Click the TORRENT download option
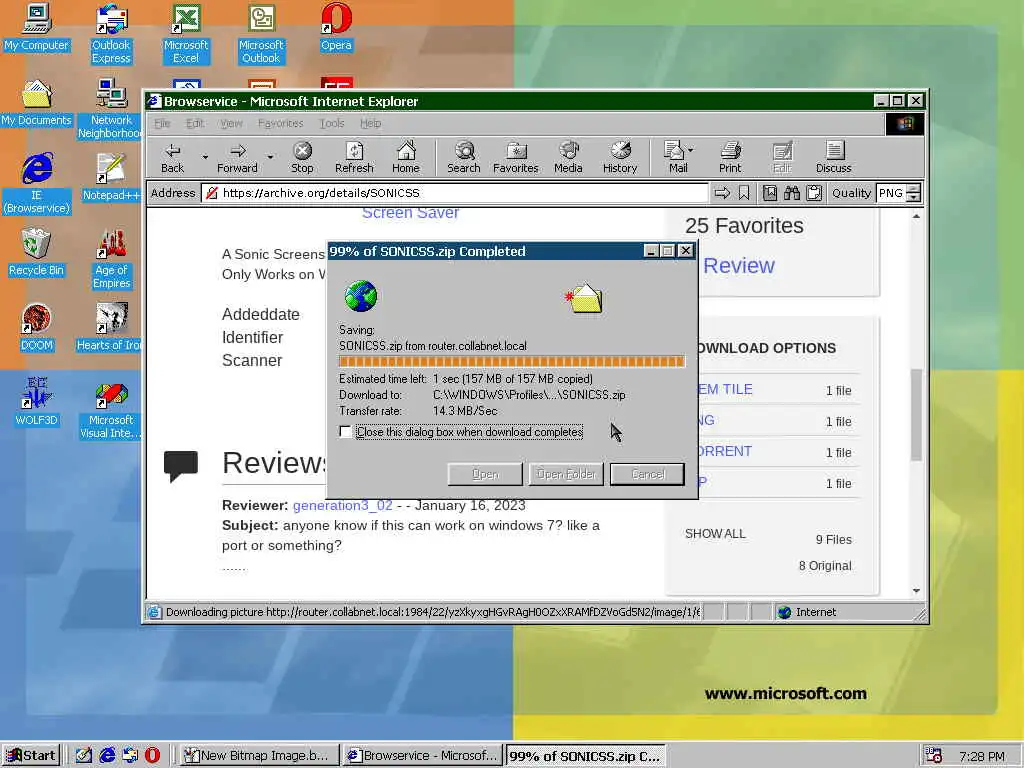The height and width of the screenshot is (768, 1024). [x=724, y=451]
